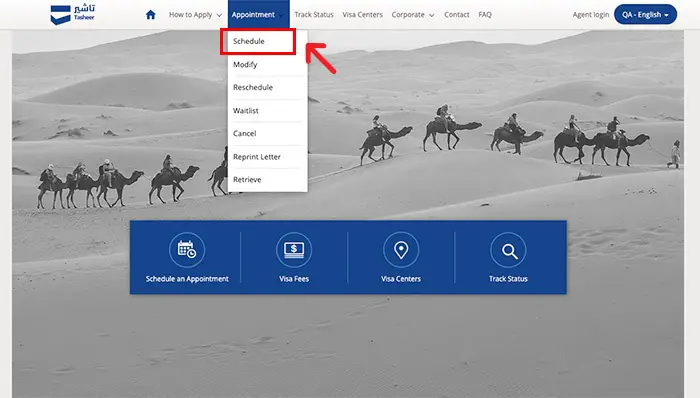Expand the How to Apply dropdown
Screen dimensions: 700x398
point(195,15)
